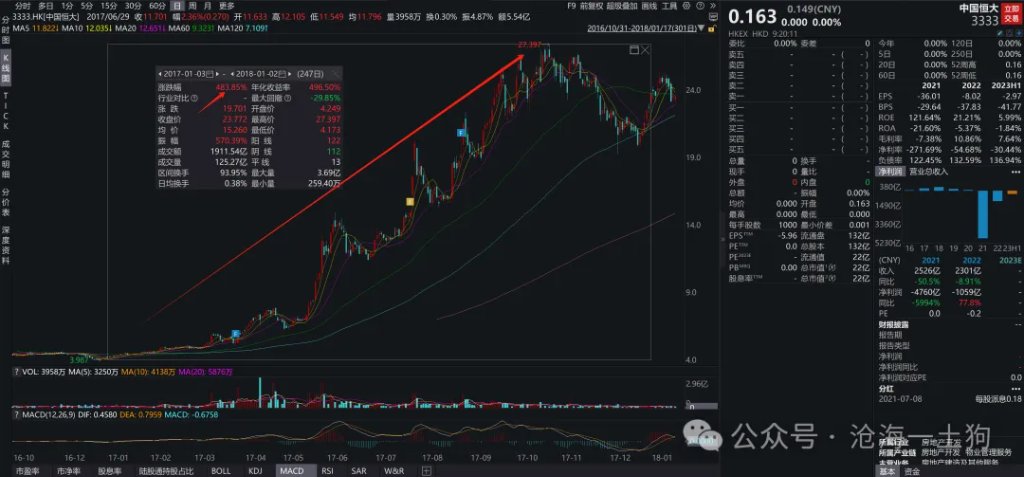This screenshot has width=1024, height=477.
Task: Switch indicator to SAR
Action: pos(359,470)
